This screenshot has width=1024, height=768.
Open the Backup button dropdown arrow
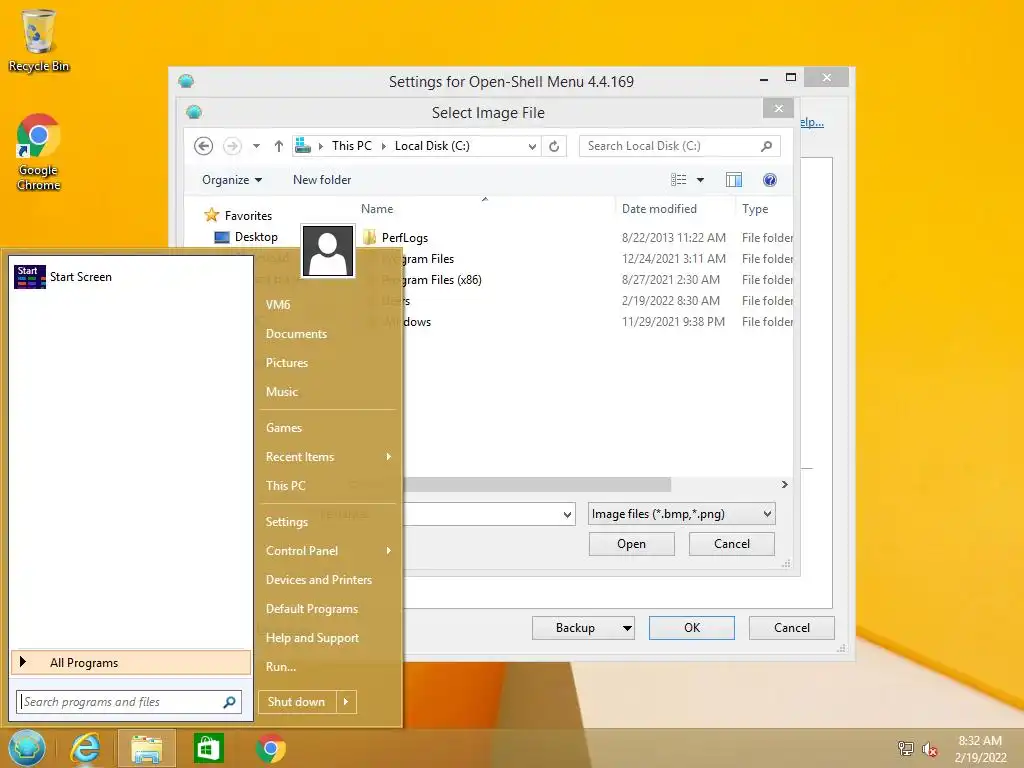627,628
